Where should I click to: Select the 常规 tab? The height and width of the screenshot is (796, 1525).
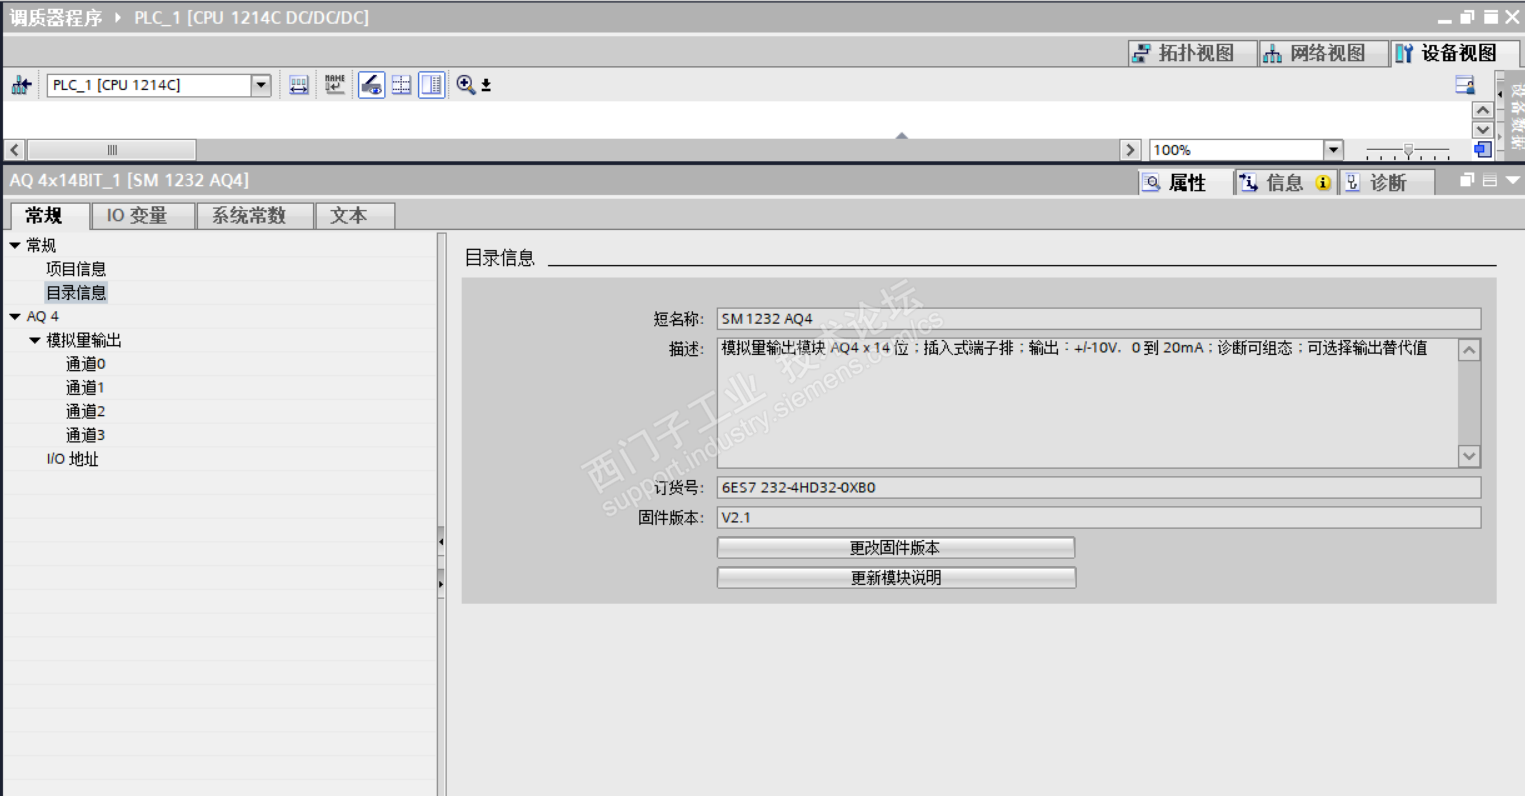pyautogui.click(x=48, y=216)
